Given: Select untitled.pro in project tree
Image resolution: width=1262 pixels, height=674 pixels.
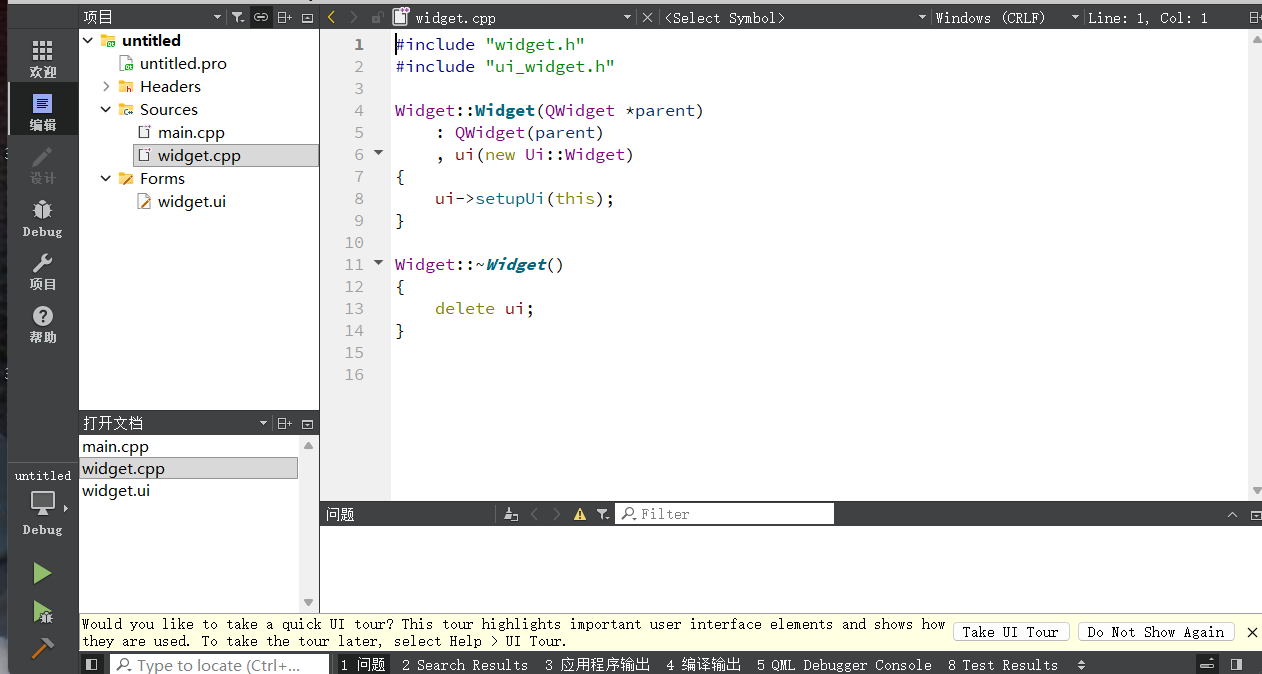Looking at the screenshot, I should coord(183,63).
